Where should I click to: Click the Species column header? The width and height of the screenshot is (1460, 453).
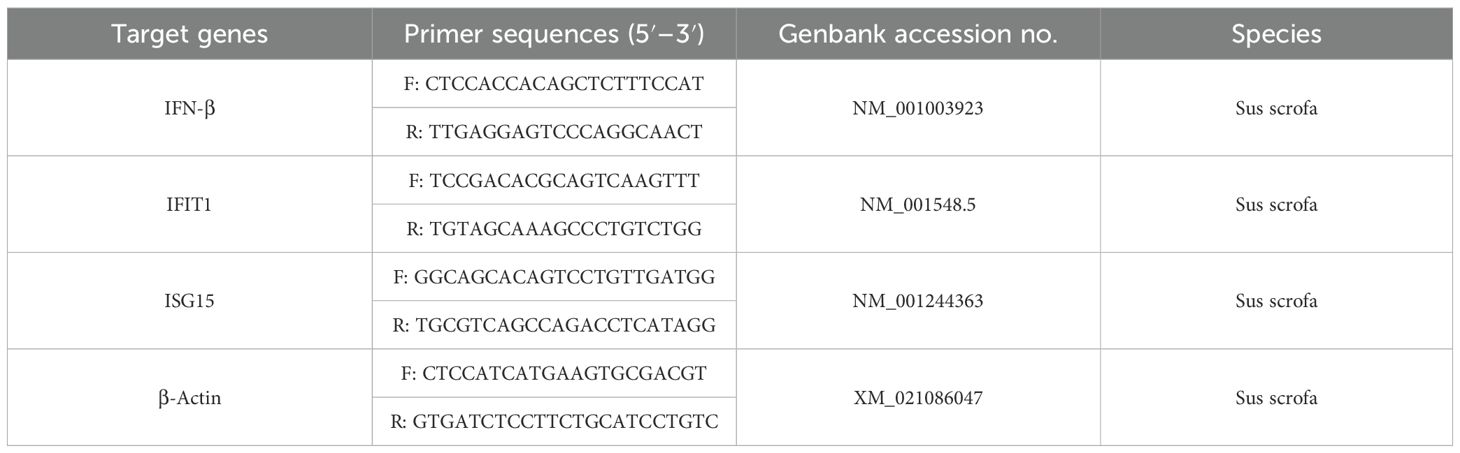[x=1276, y=34]
